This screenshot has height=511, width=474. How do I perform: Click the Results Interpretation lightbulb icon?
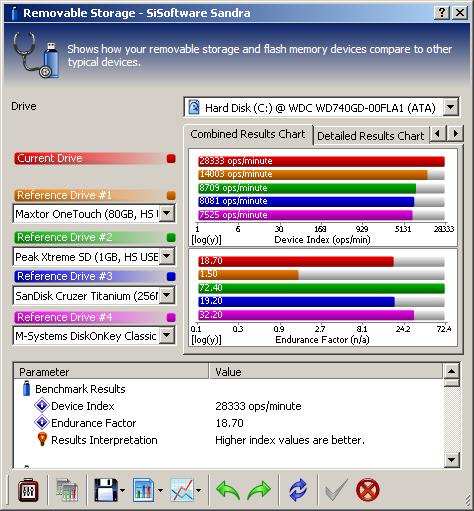[x=42, y=439]
